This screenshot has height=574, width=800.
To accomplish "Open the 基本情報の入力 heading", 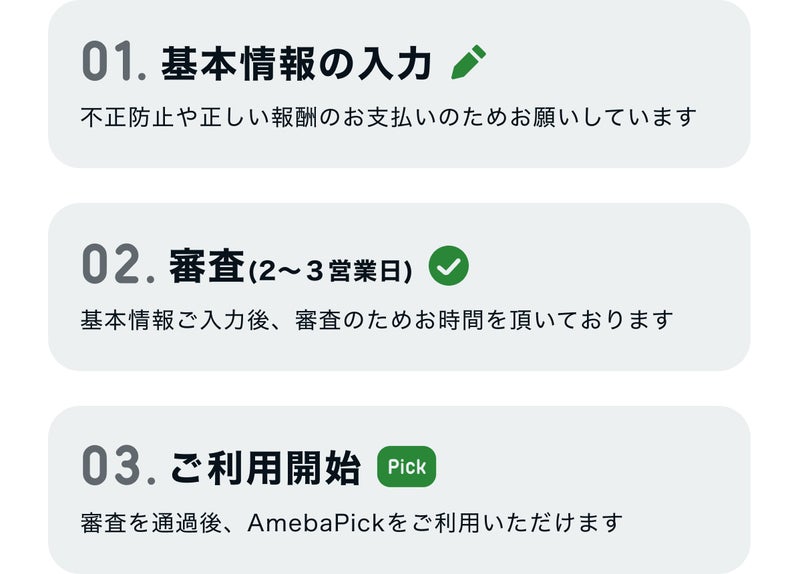I will tap(296, 64).
